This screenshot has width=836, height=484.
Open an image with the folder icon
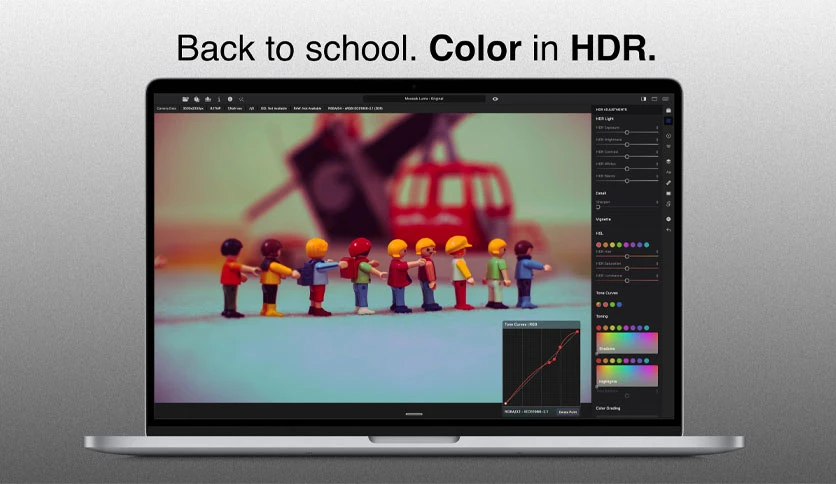pos(186,99)
